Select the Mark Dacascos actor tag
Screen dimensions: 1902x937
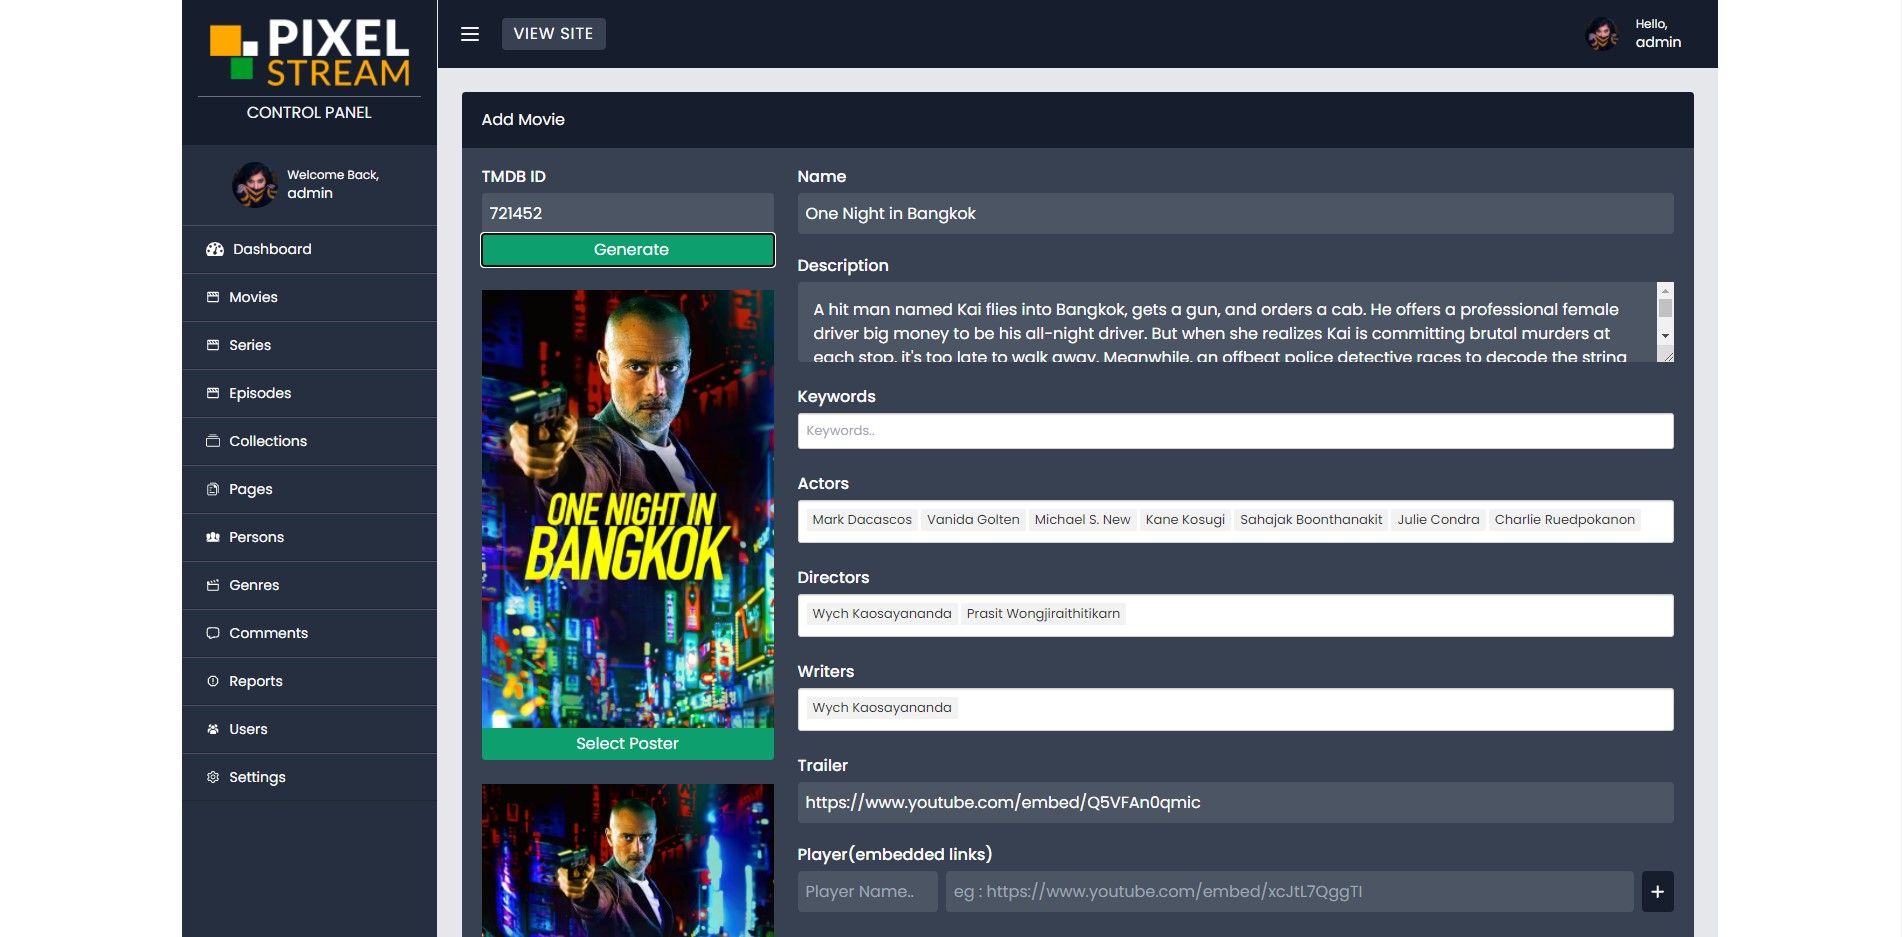coord(862,520)
